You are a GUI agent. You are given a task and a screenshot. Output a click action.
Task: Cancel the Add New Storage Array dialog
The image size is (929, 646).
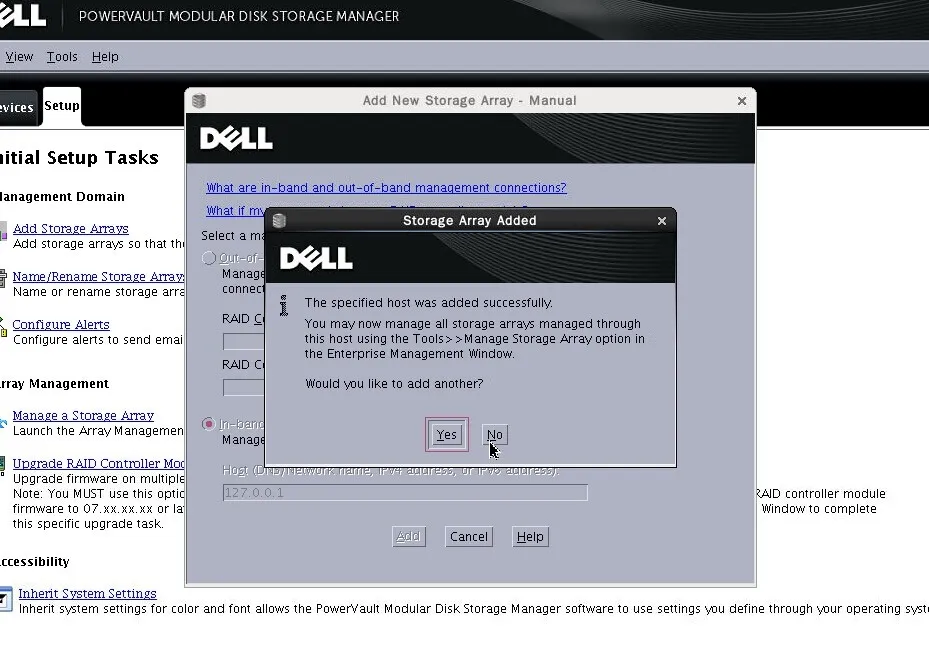click(469, 536)
